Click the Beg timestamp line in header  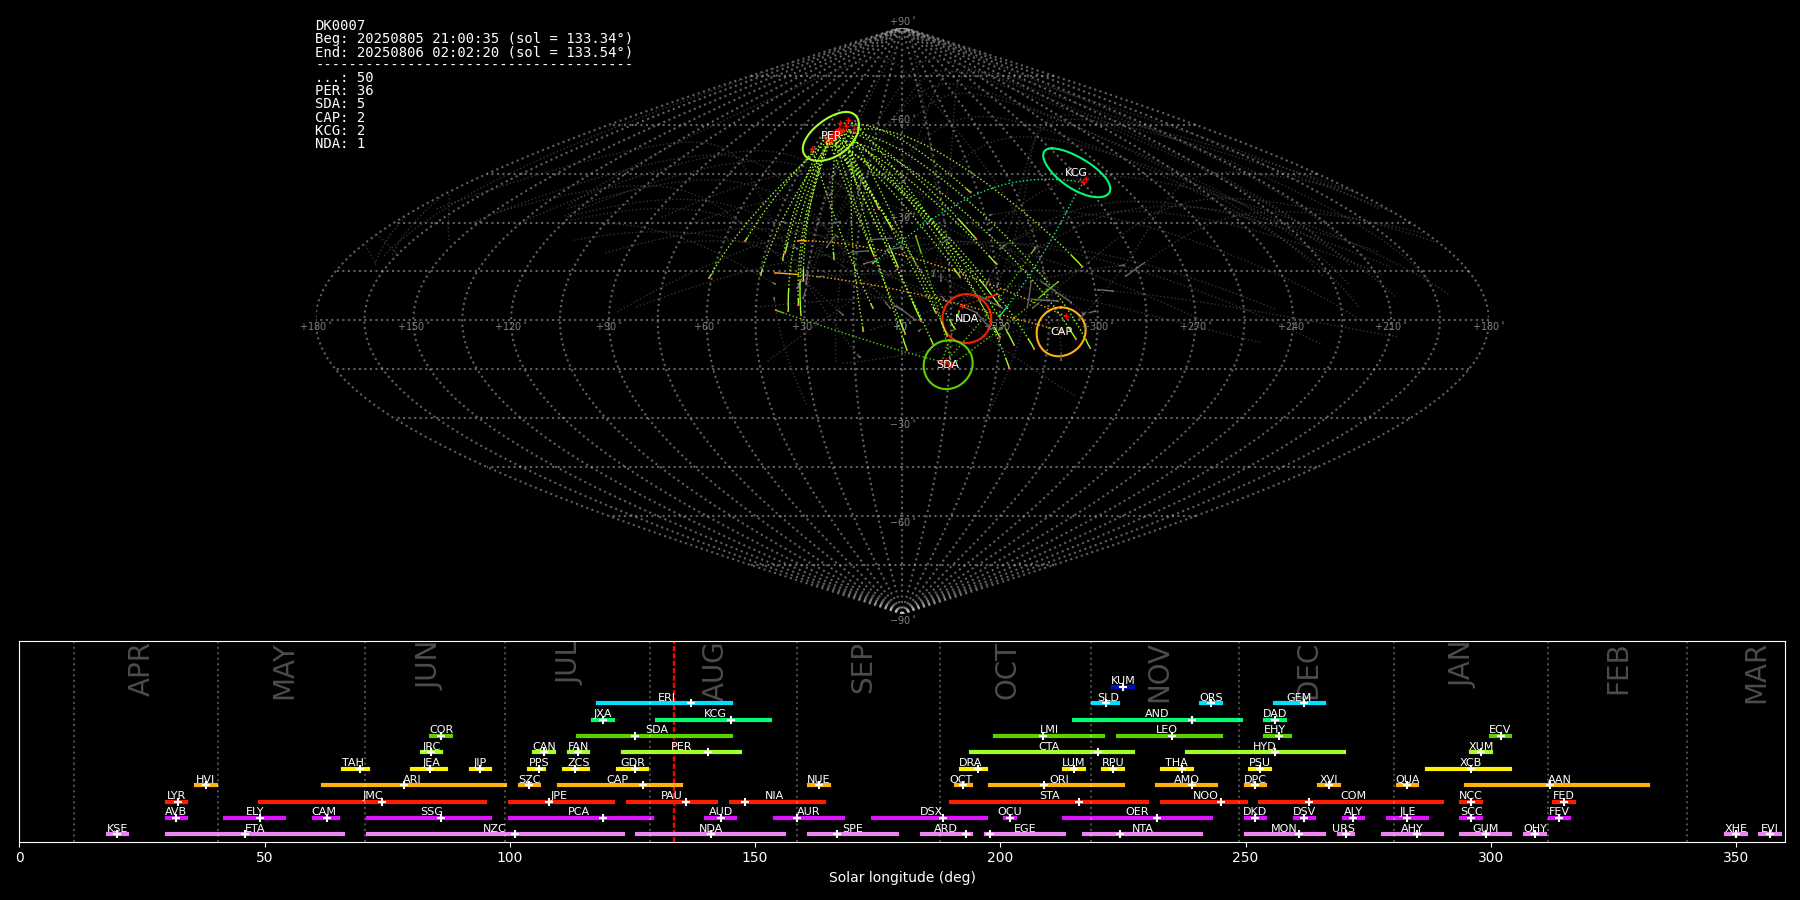pyautogui.click(x=474, y=39)
